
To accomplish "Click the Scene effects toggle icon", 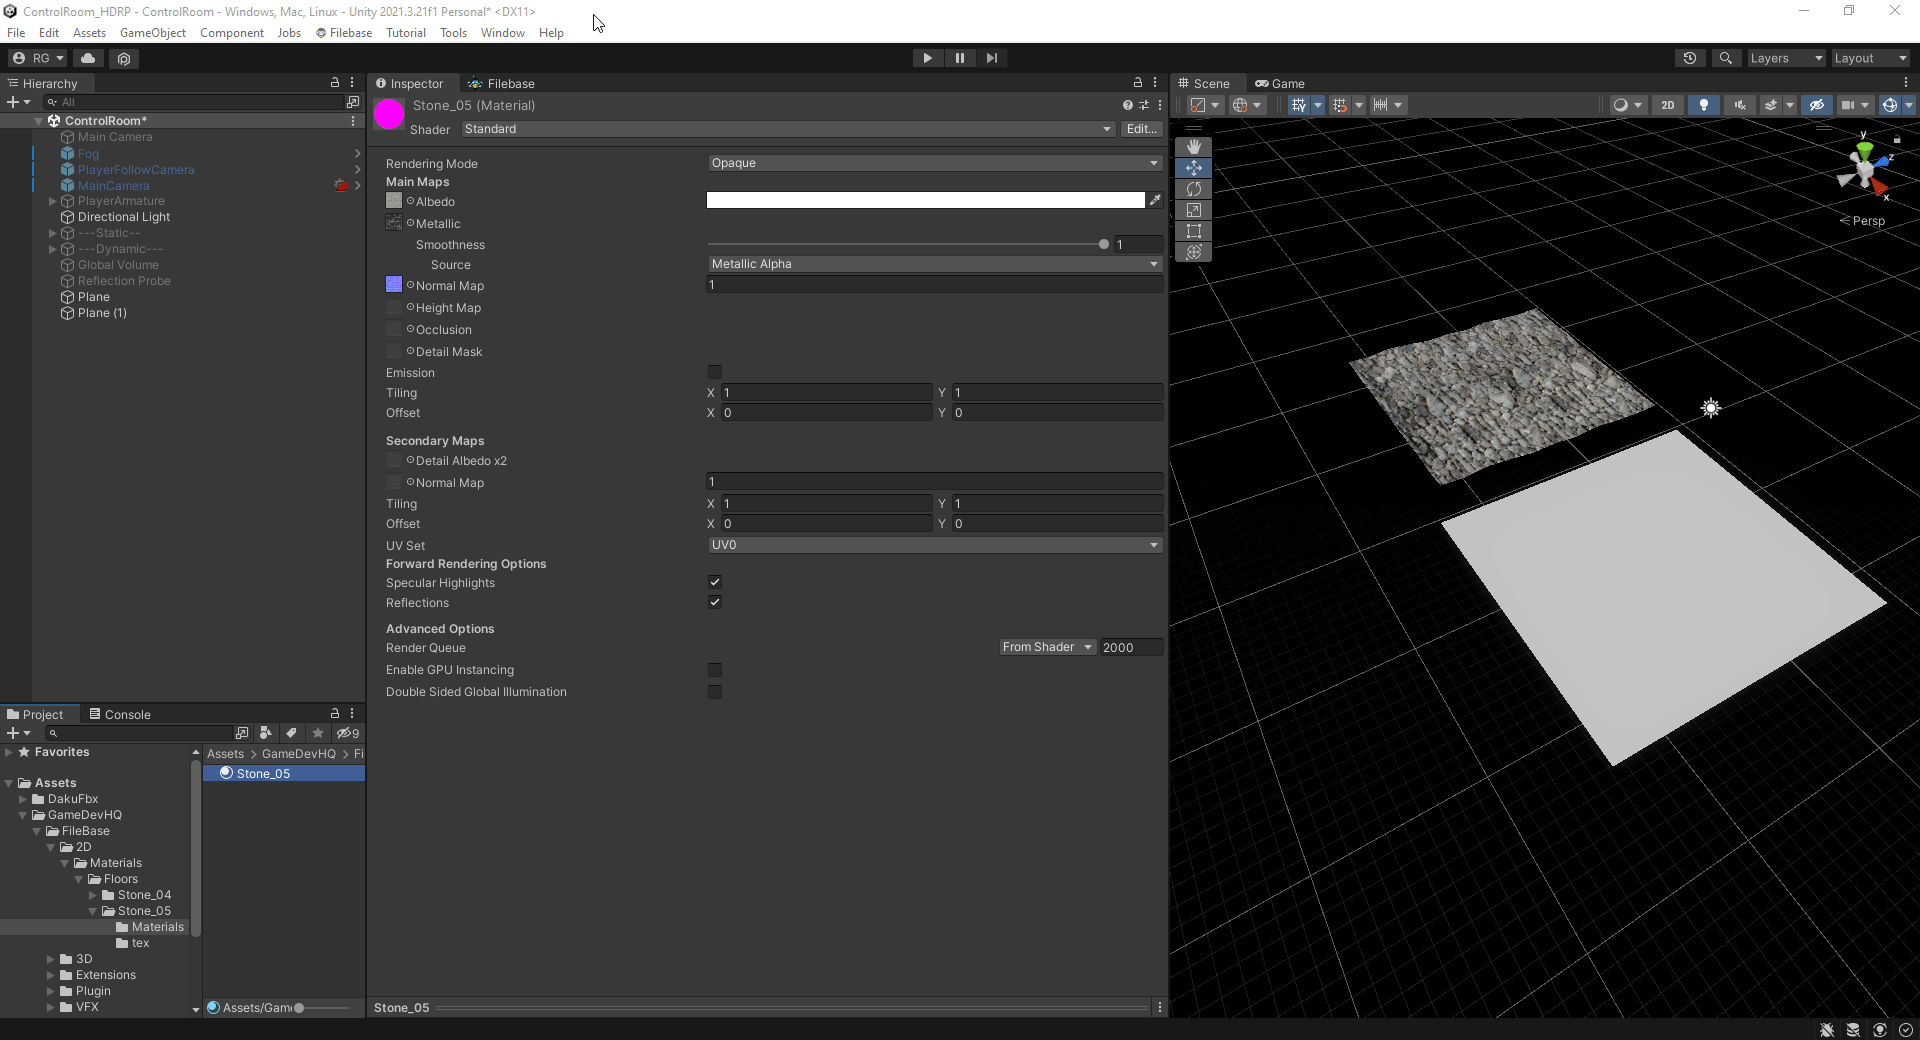I will click(1771, 105).
